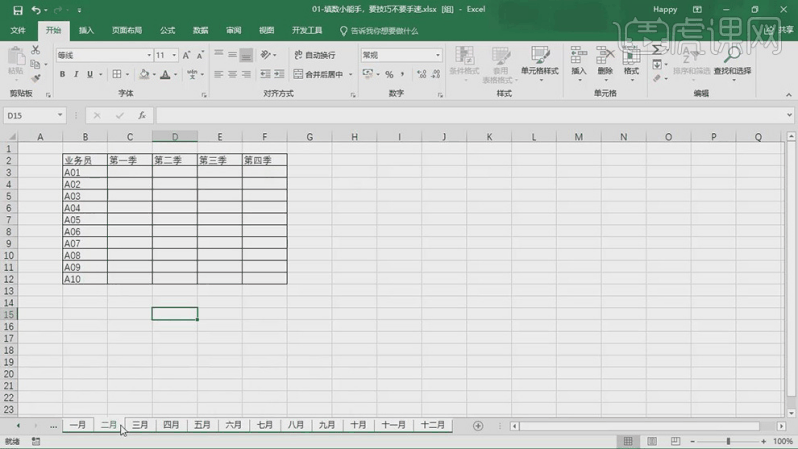Click the Name Box showing D15

coord(29,116)
